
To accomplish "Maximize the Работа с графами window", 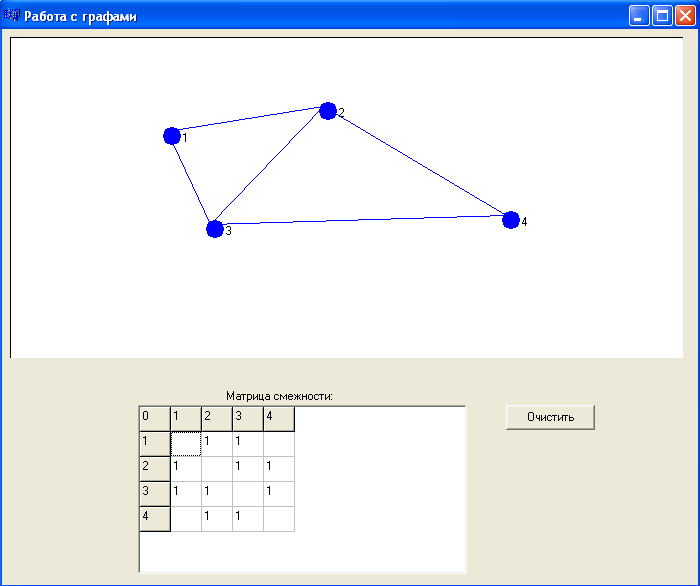I will (662, 16).
